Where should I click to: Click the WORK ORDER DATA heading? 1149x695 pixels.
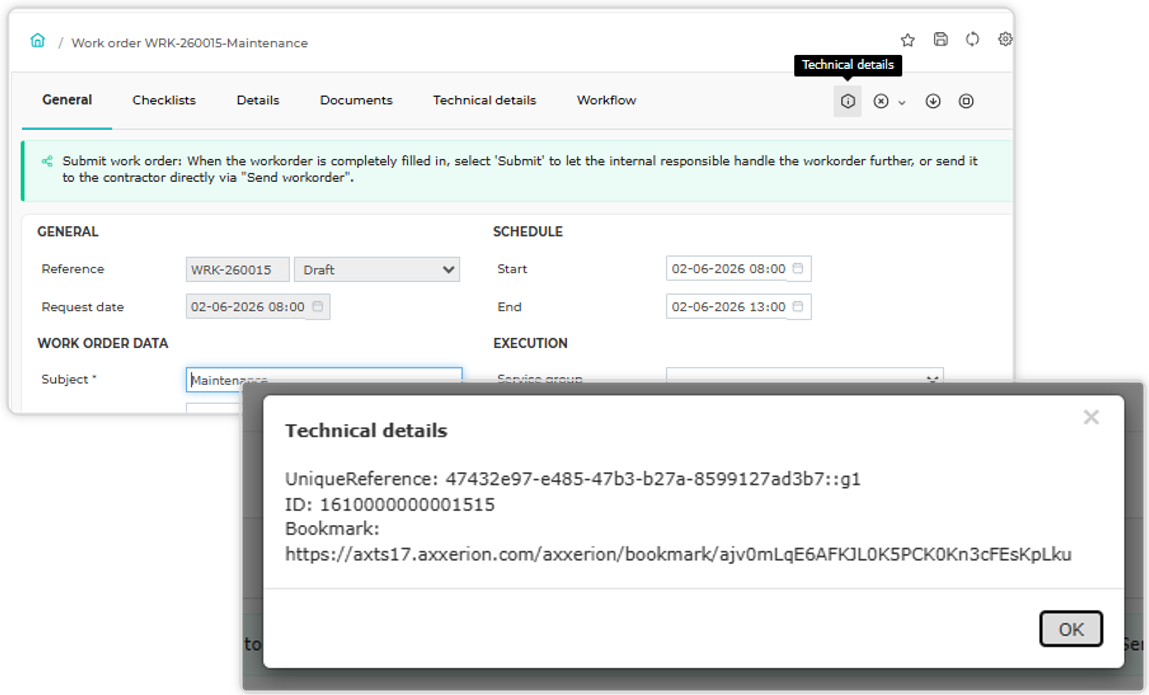coord(103,343)
